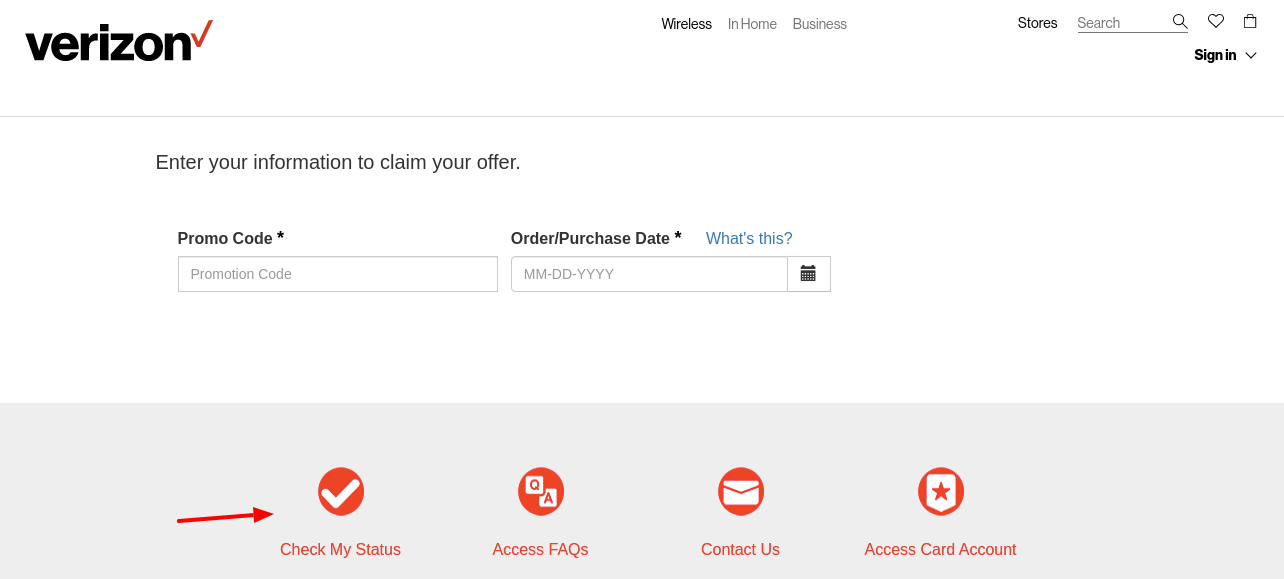The height and width of the screenshot is (579, 1284).
Task: Open the Stores page
Action: (x=1037, y=22)
